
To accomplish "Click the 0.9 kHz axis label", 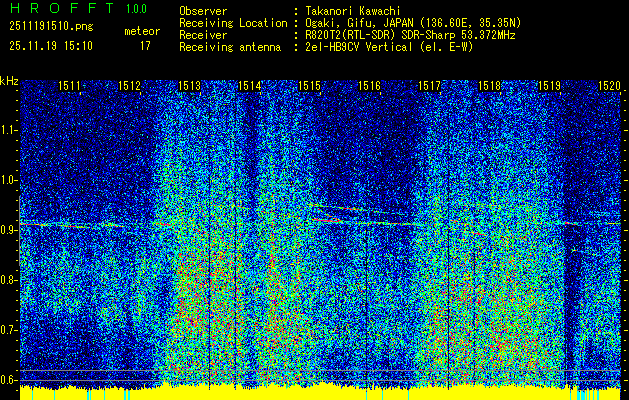I will (8, 230).
